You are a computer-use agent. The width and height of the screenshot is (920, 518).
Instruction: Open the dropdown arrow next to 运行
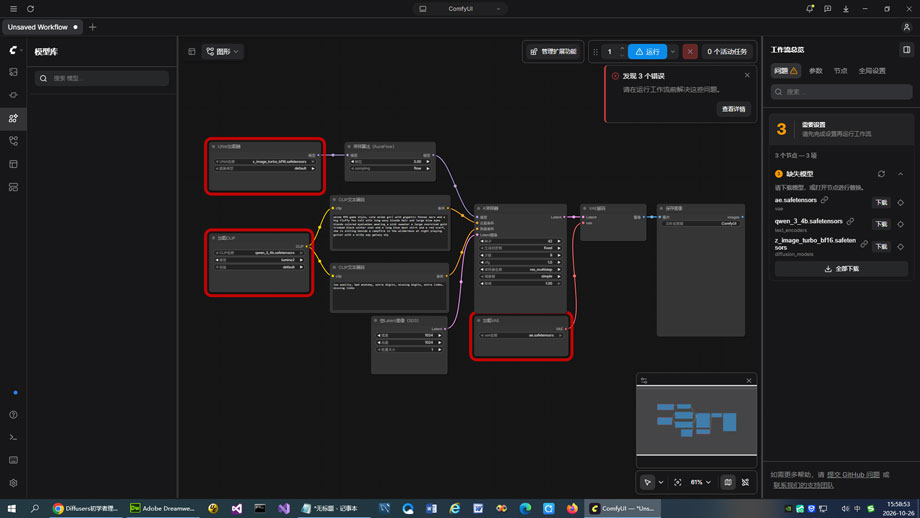[x=673, y=52]
